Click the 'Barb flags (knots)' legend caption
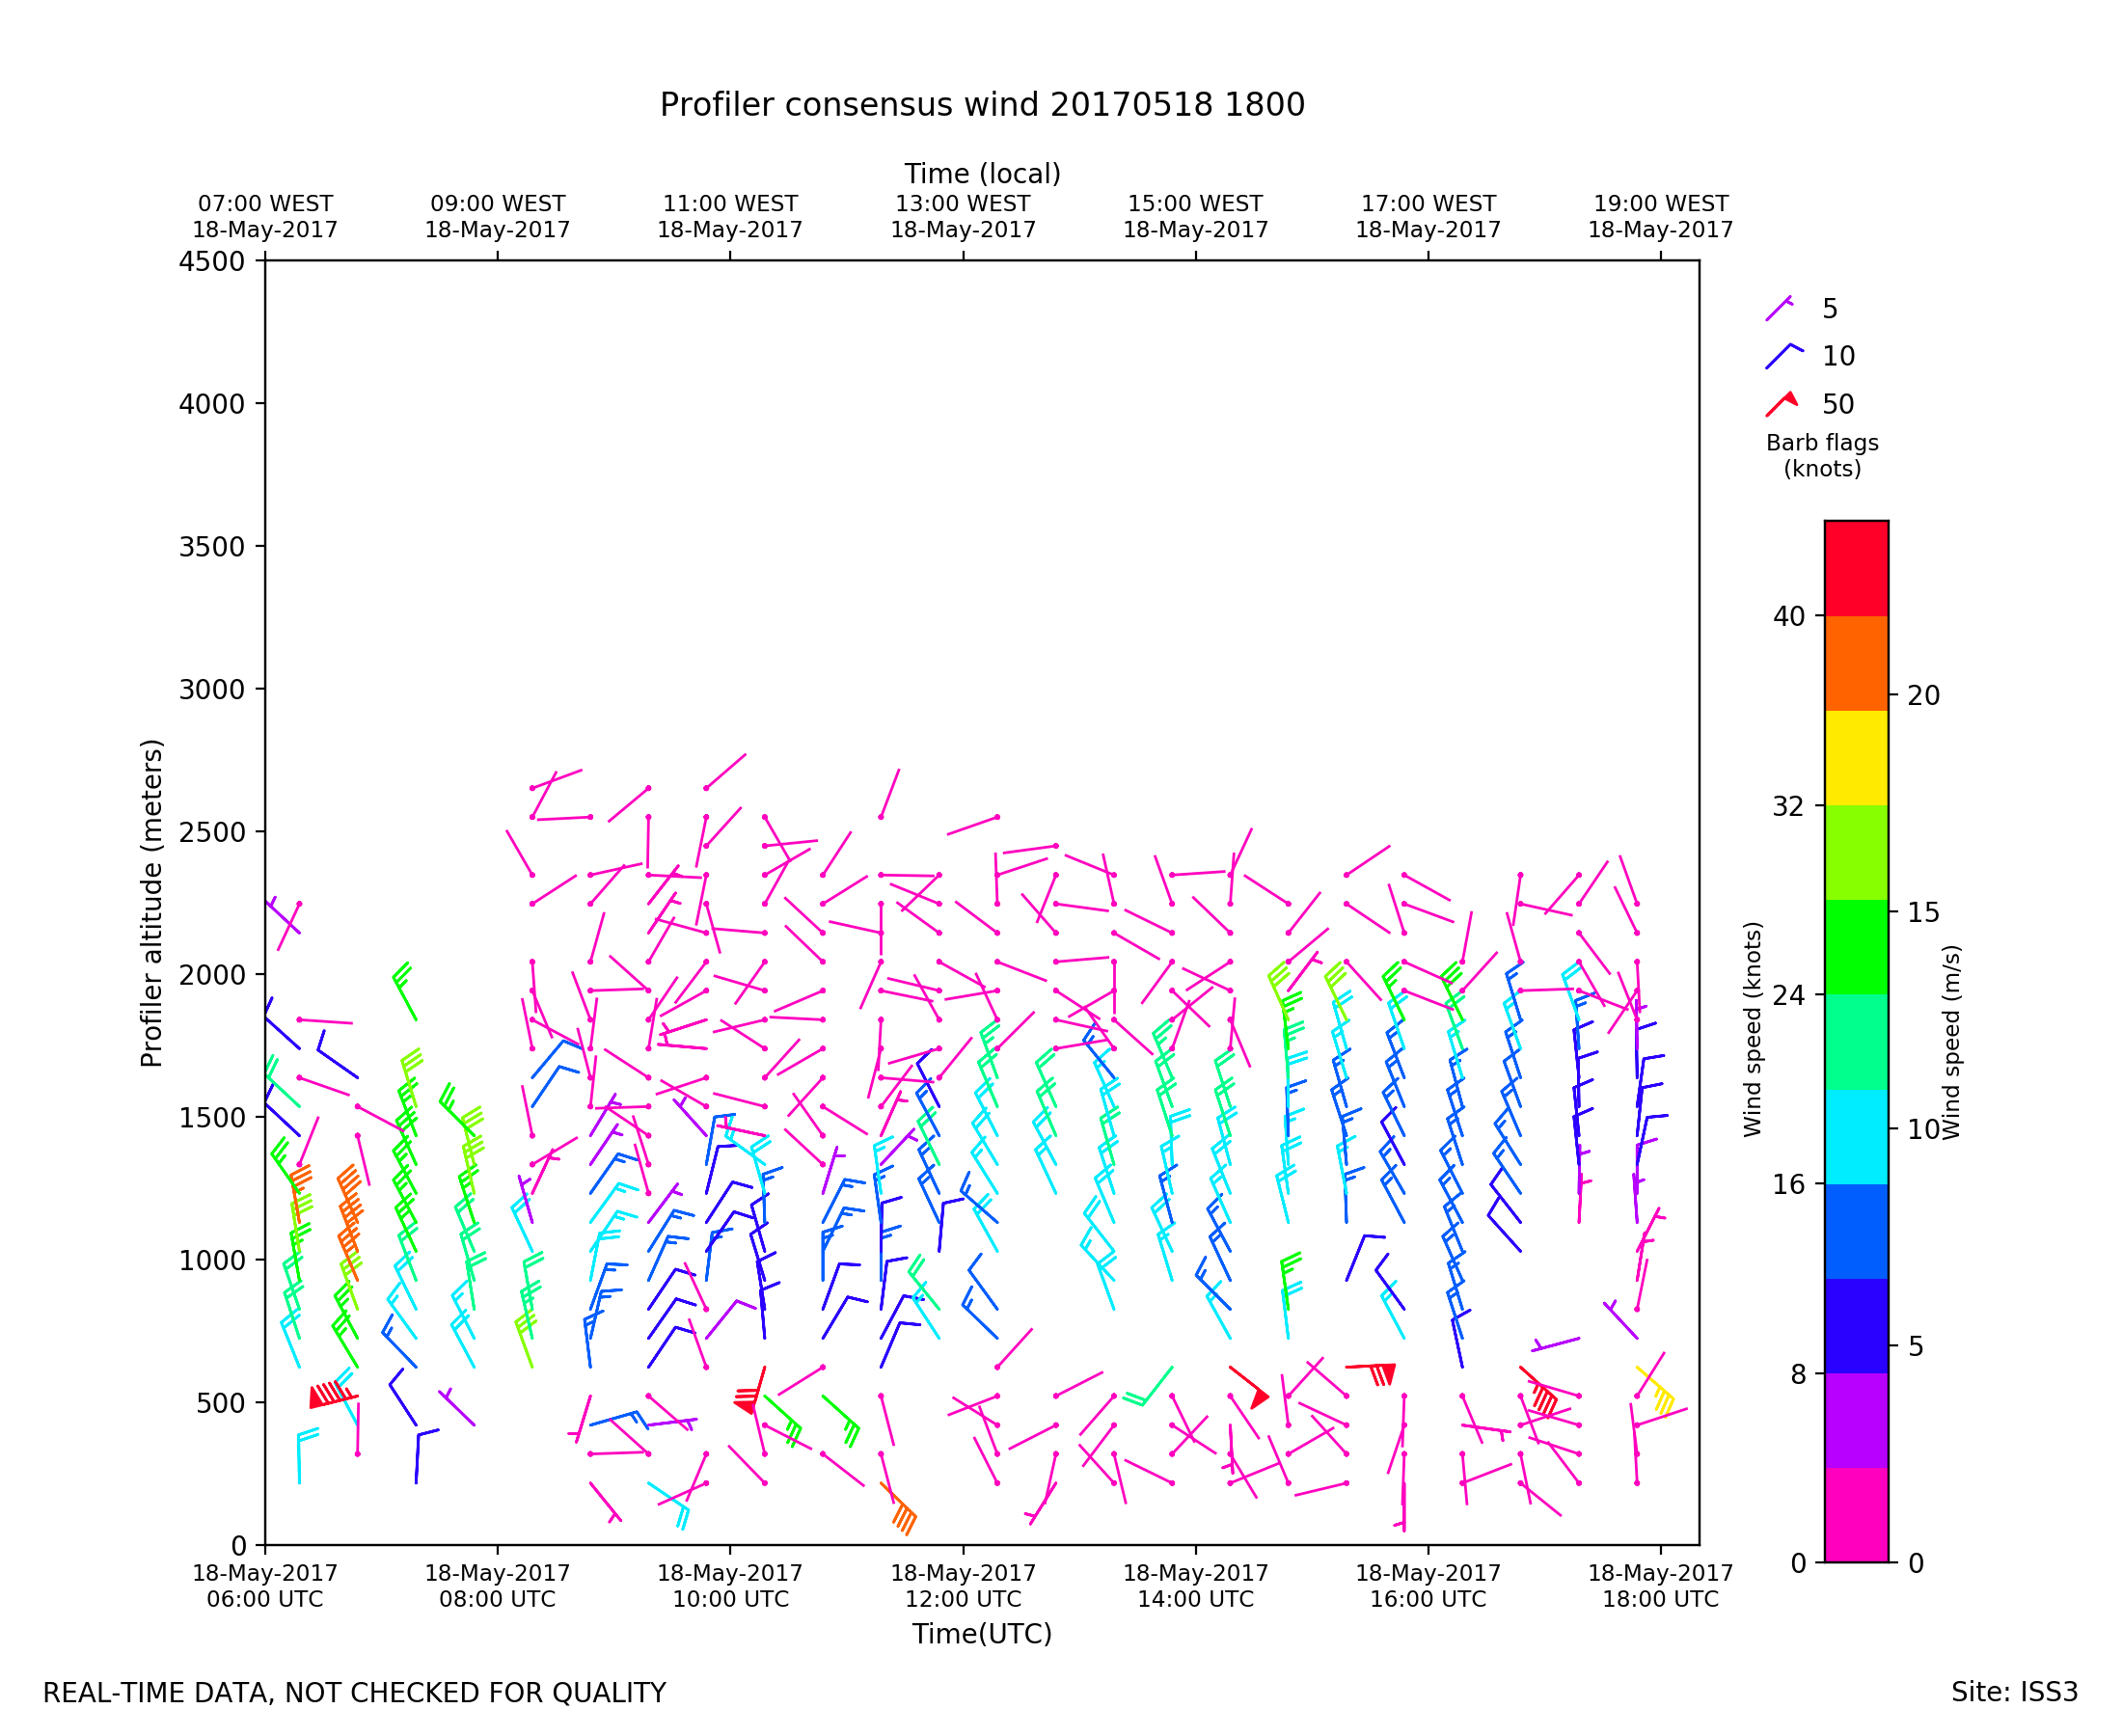This screenshot has height=1736, width=2122. point(1822,456)
